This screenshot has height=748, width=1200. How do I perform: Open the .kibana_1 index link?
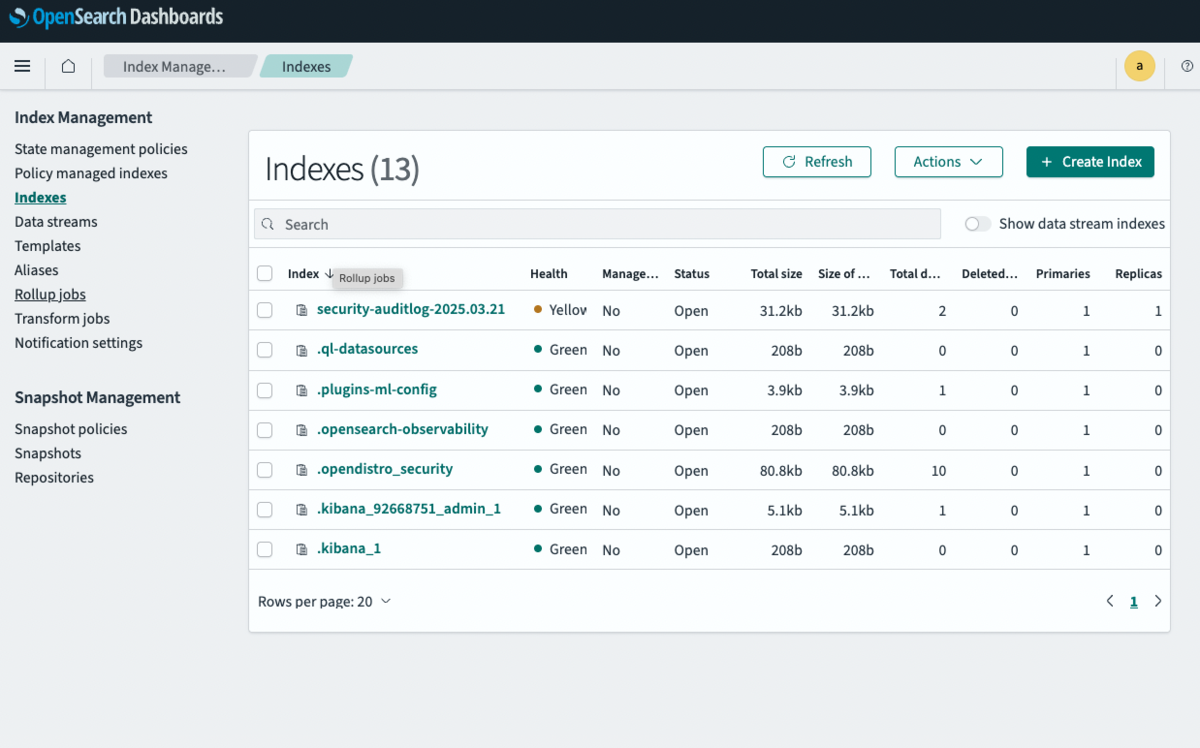click(x=349, y=549)
